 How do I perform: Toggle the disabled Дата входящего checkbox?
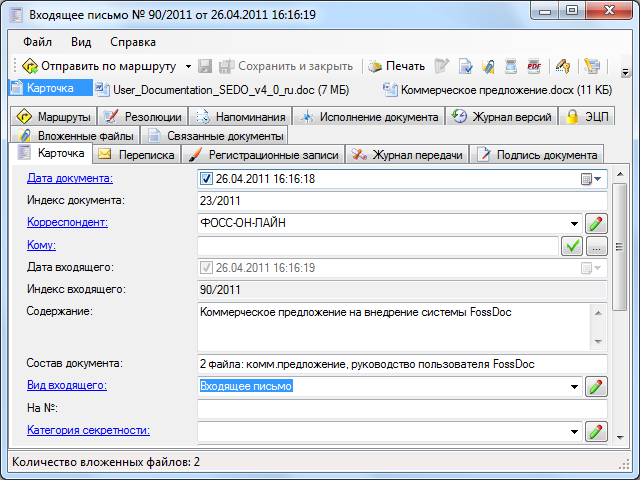click(206, 268)
